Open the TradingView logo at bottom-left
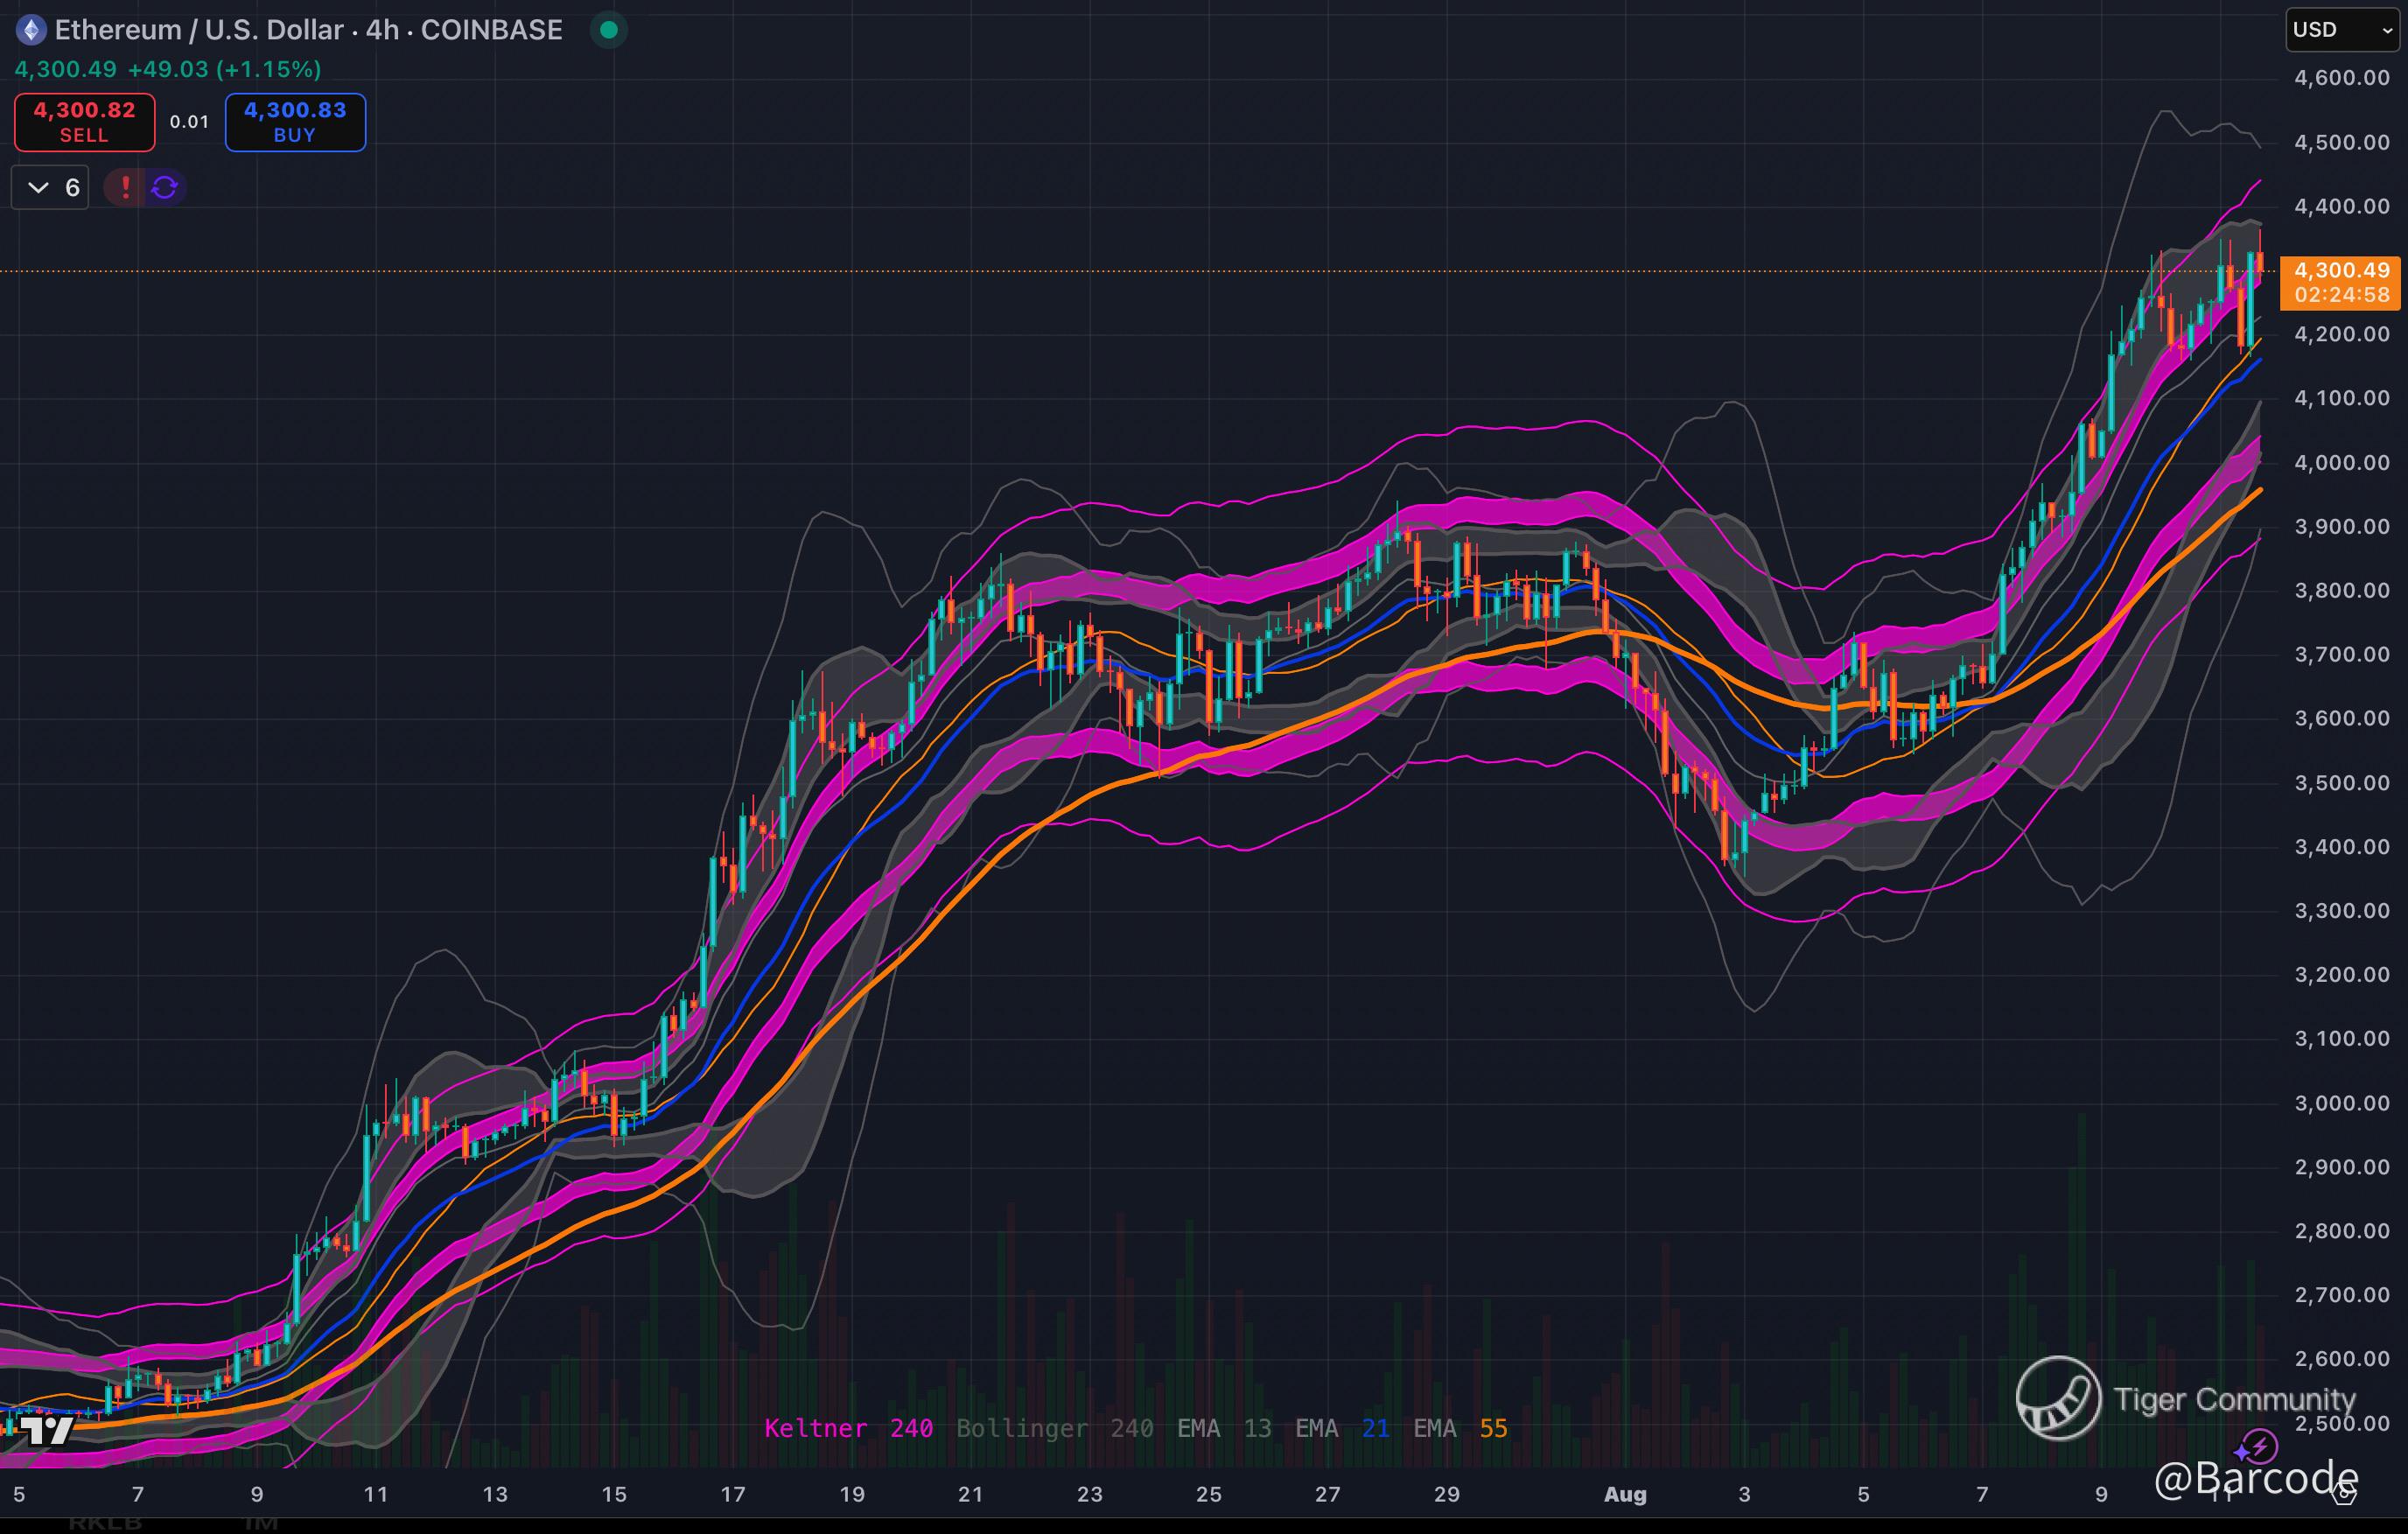Viewport: 2408px width, 1534px height. point(47,1430)
